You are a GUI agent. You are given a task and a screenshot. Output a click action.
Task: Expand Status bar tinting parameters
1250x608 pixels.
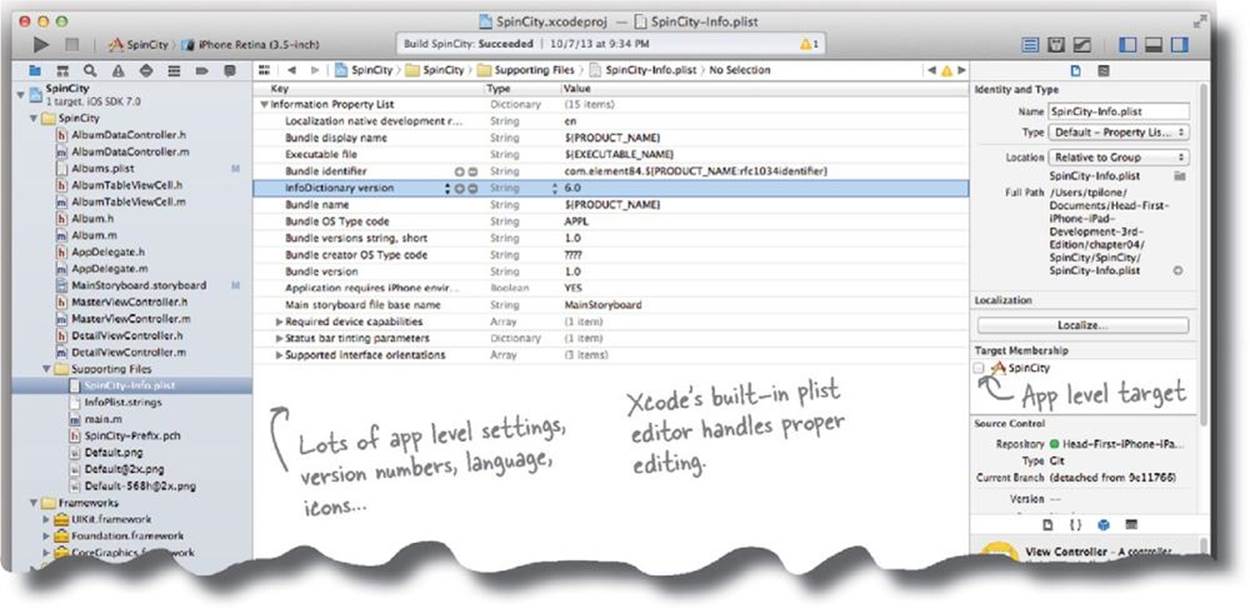pyautogui.click(x=280, y=339)
